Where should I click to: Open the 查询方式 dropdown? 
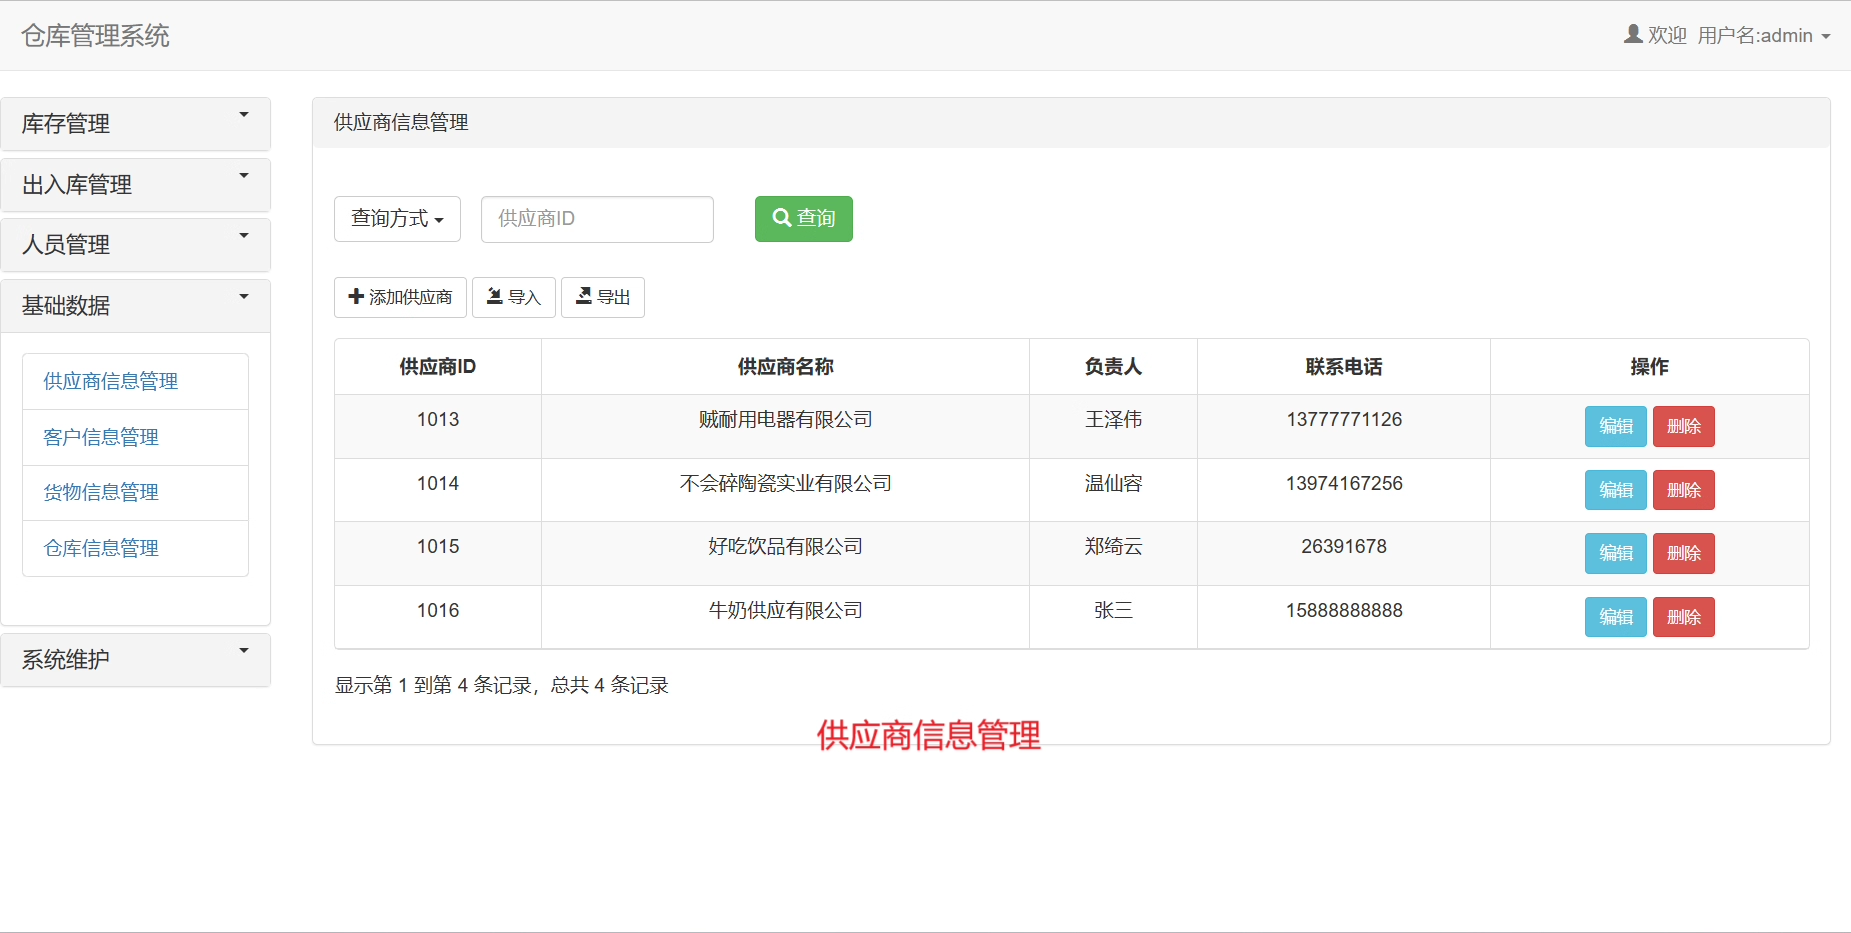(397, 219)
